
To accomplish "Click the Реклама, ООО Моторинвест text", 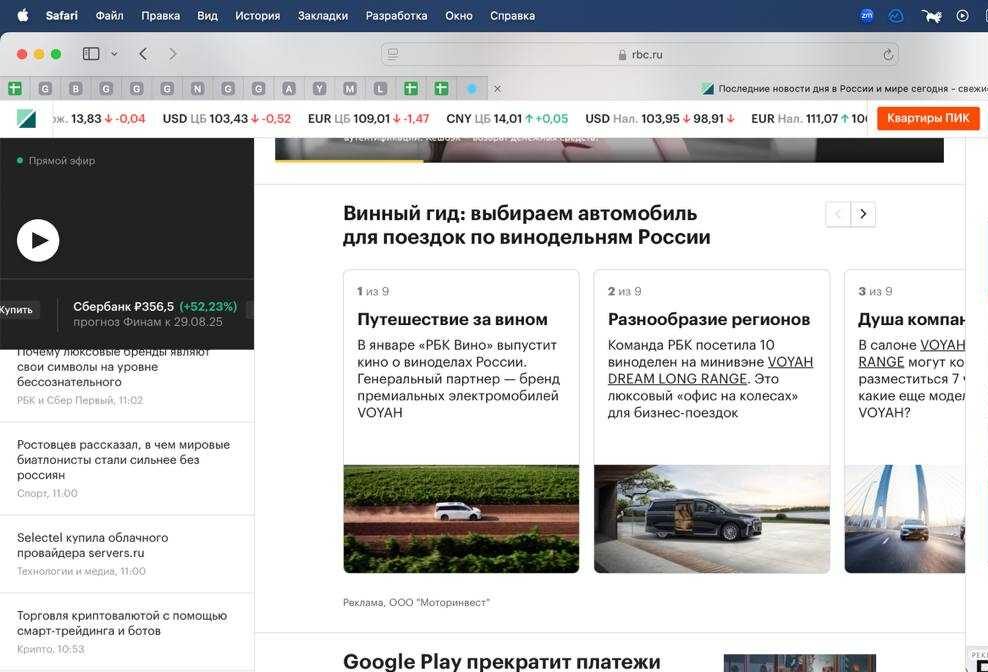I will (416, 603).
